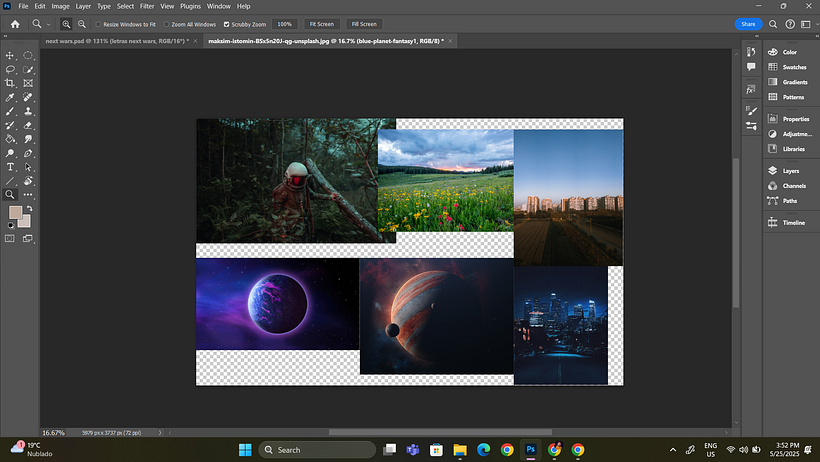
Task: Activate Zoom Out mode in options bar
Action: click(x=82, y=24)
